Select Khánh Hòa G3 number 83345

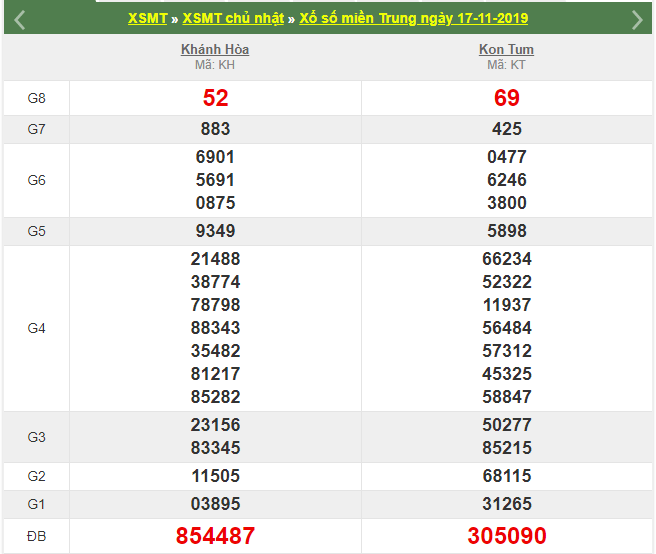coord(215,448)
